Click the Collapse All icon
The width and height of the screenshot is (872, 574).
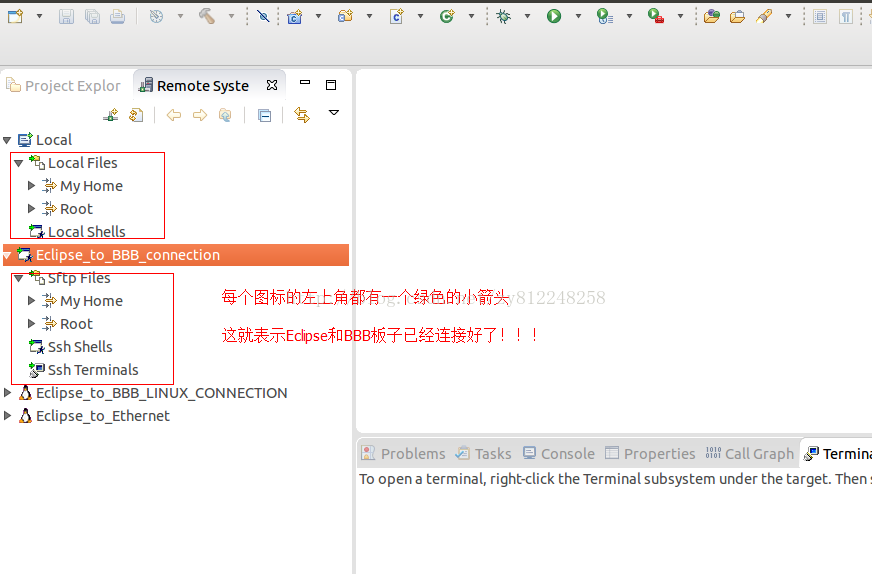[x=265, y=115]
